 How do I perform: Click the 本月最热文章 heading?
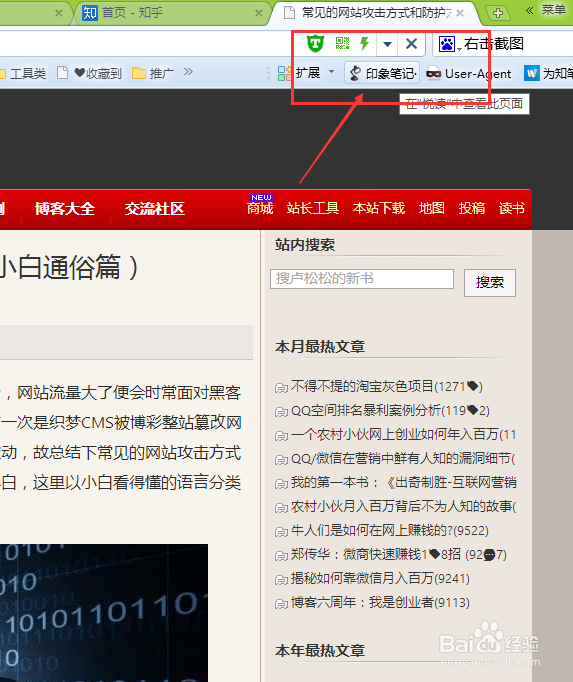tap(320, 347)
